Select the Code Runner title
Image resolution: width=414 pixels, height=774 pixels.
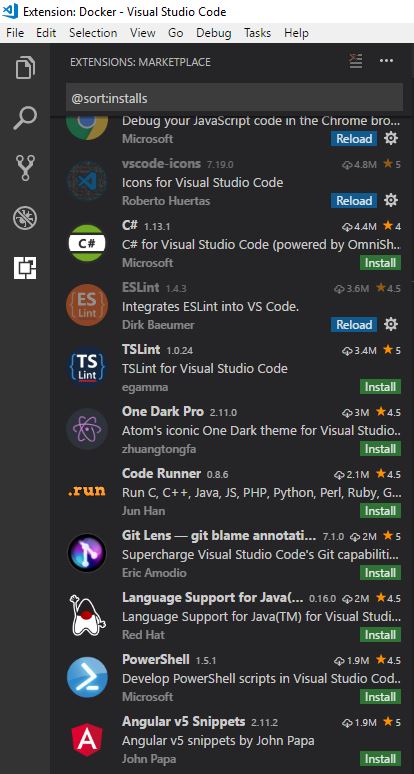(x=161, y=473)
